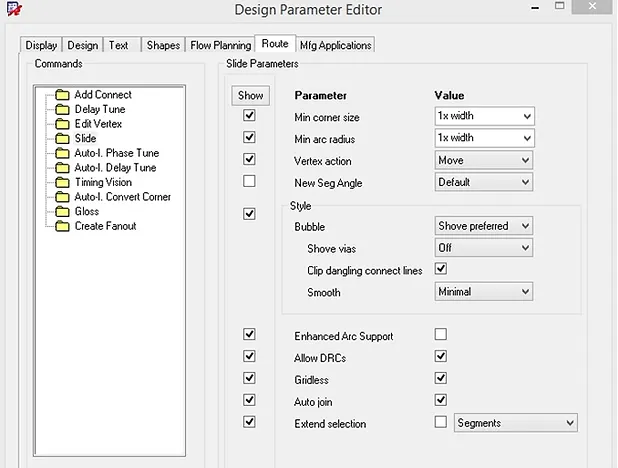Click the Delay Tune folder icon
618x468 pixels.
coord(62,109)
